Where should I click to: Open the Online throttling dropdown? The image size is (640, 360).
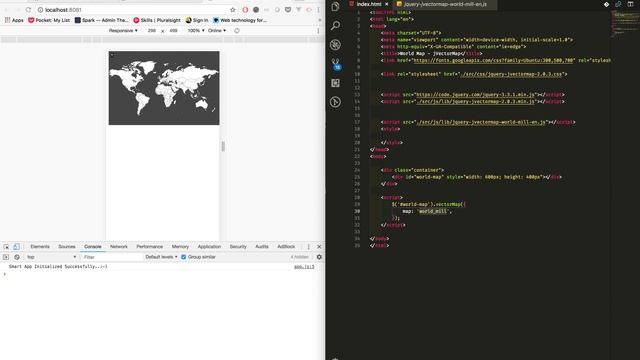pyautogui.click(x=217, y=31)
